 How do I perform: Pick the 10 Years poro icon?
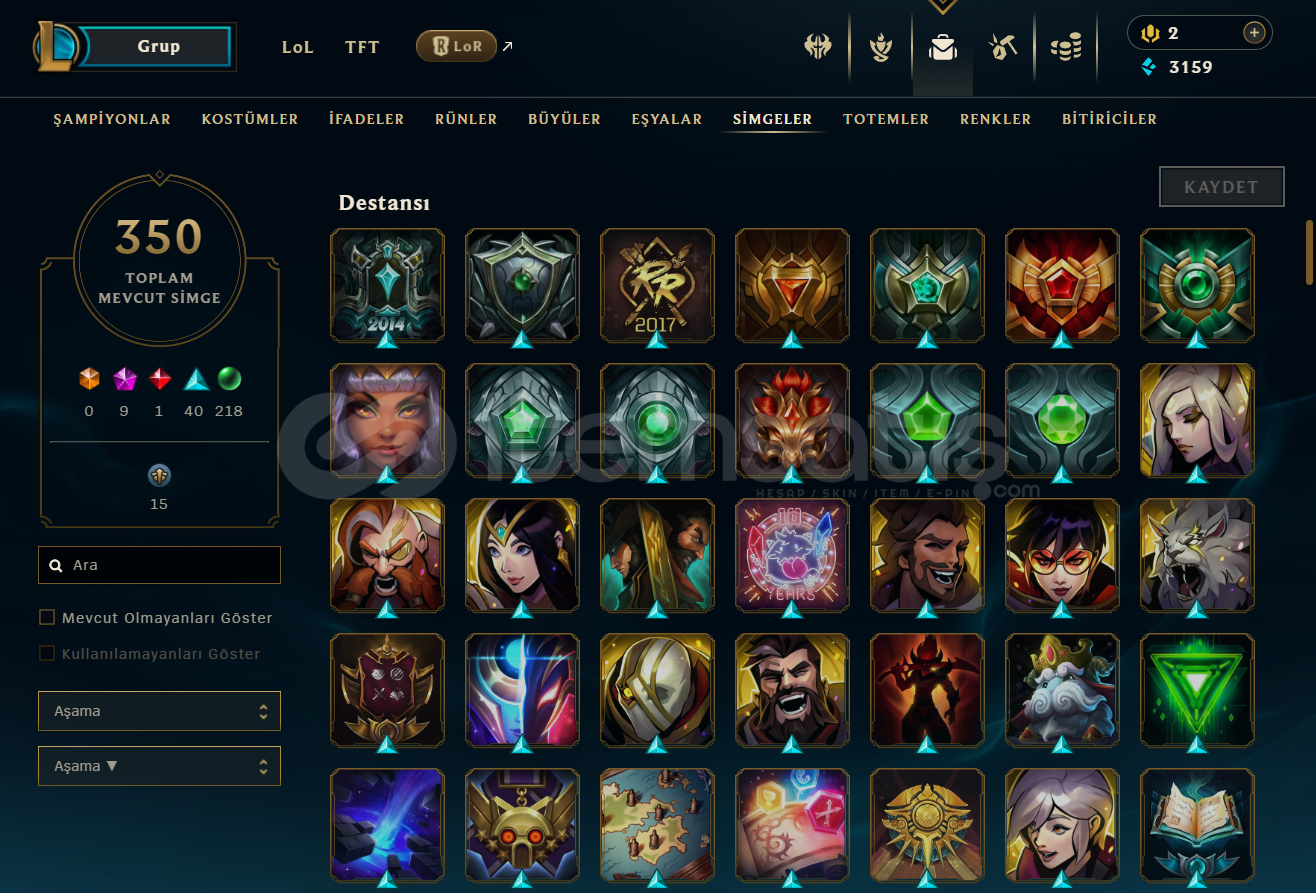792,555
